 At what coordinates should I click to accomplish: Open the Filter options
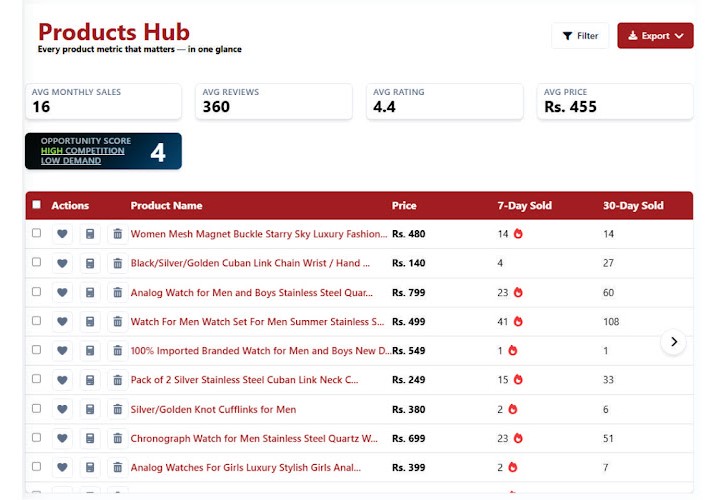point(580,35)
